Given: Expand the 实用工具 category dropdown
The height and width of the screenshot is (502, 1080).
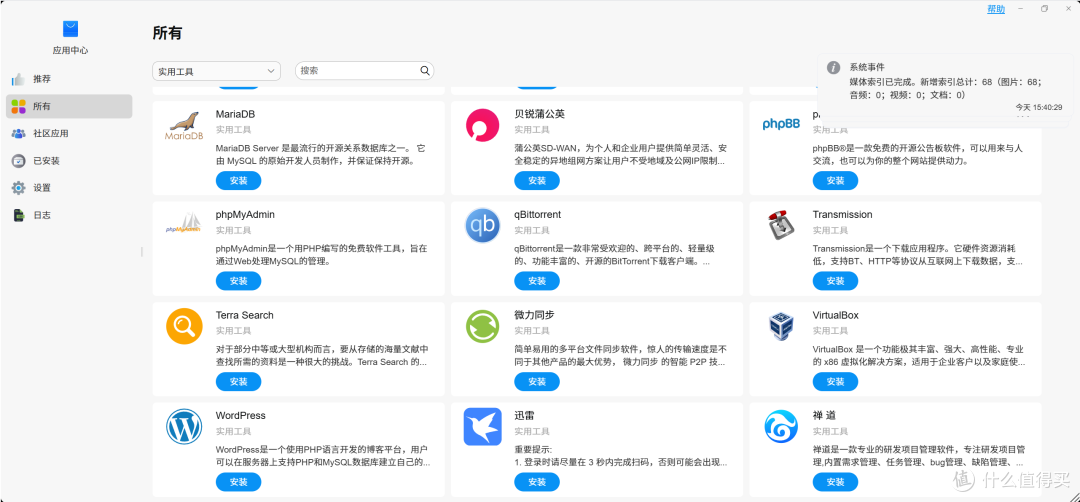Looking at the screenshot, I should 216,71.
